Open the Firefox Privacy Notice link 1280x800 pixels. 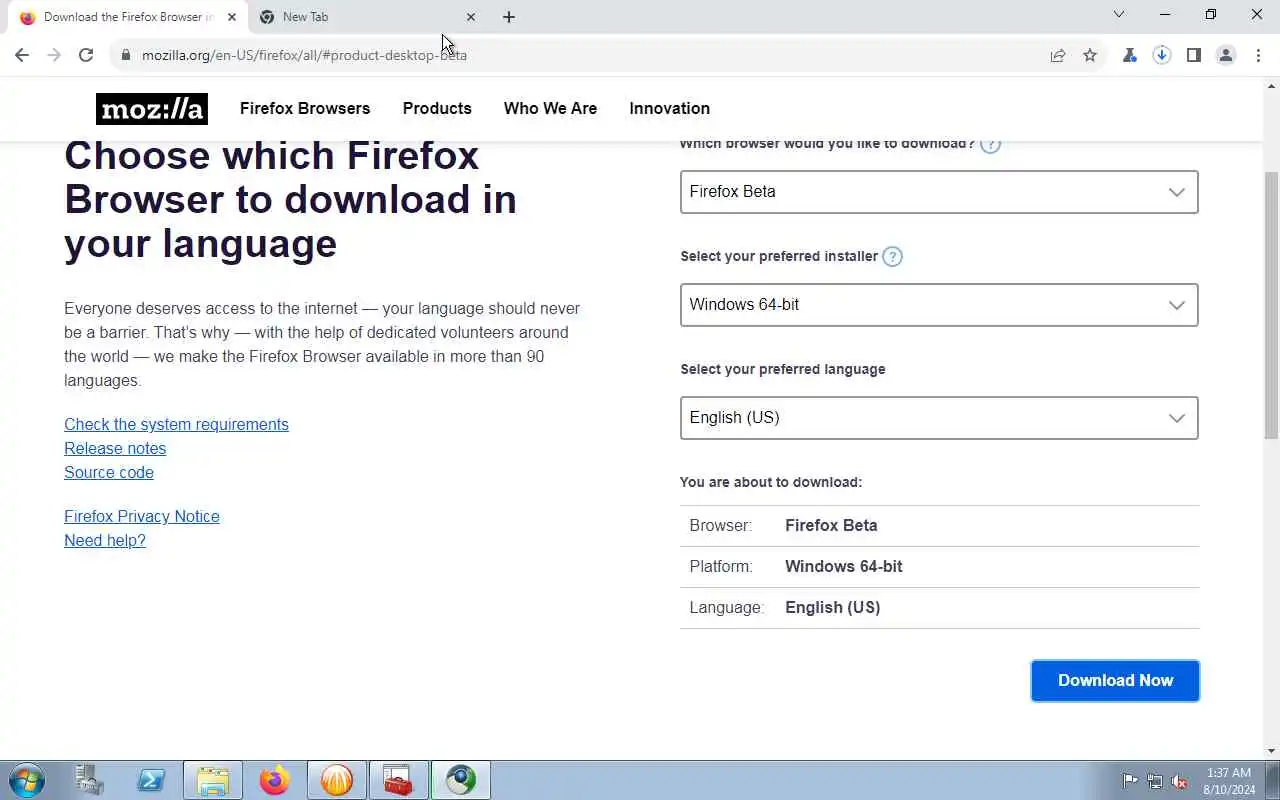point(142,516)
